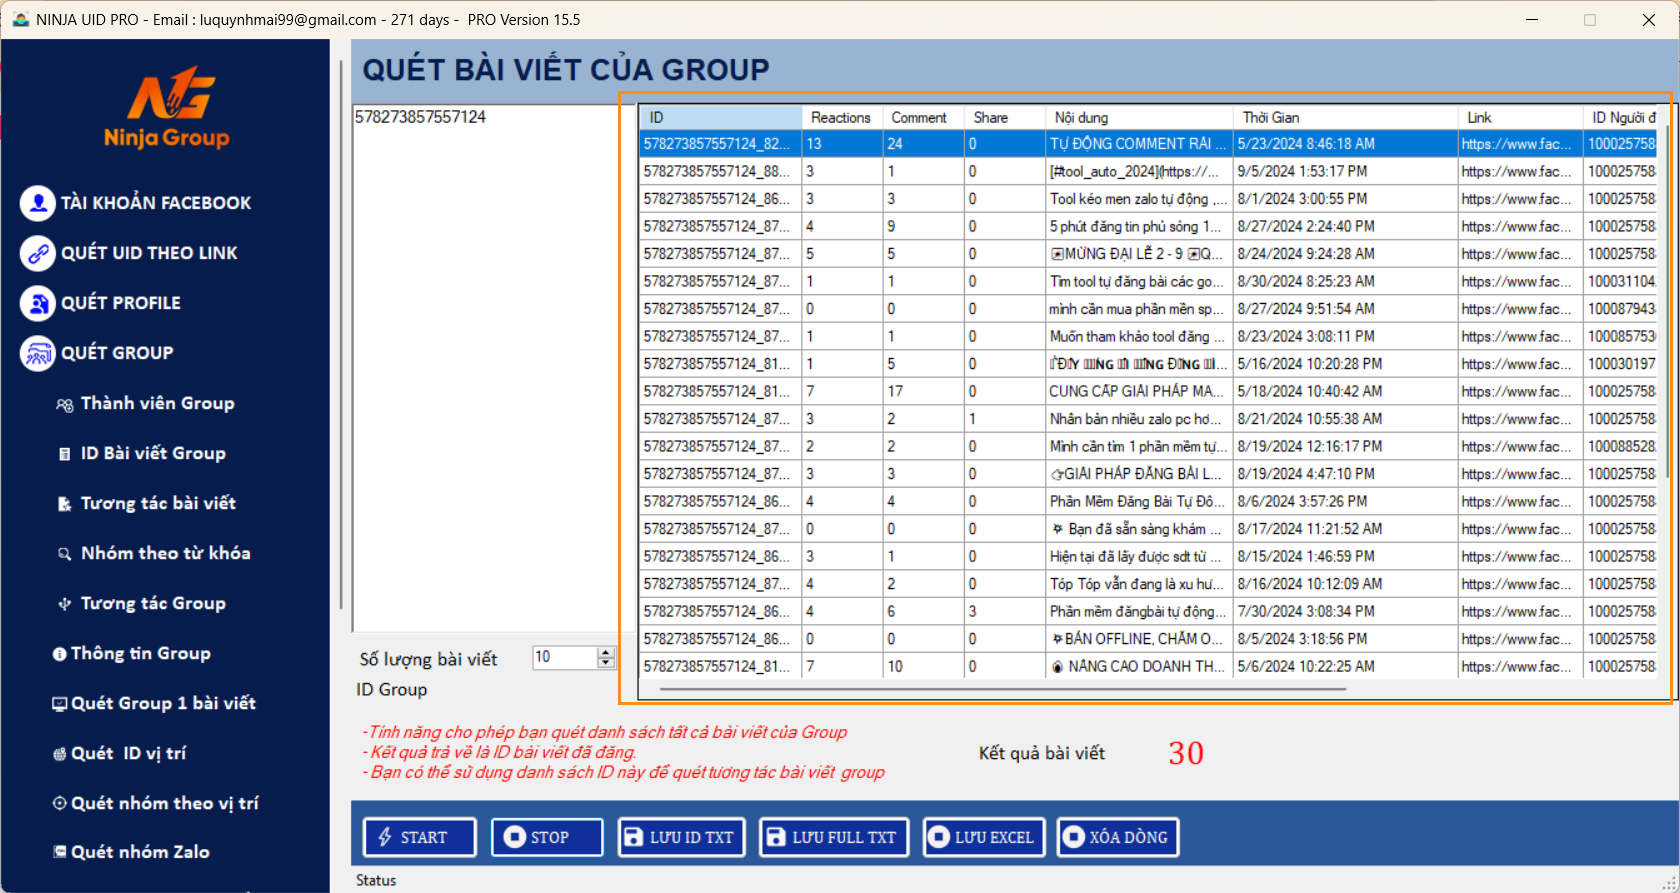This screenshot has width=1680, height=893.
Task: Select row dated 8/21/2024 10:55:38 AM
Action: click(1148, 419)
